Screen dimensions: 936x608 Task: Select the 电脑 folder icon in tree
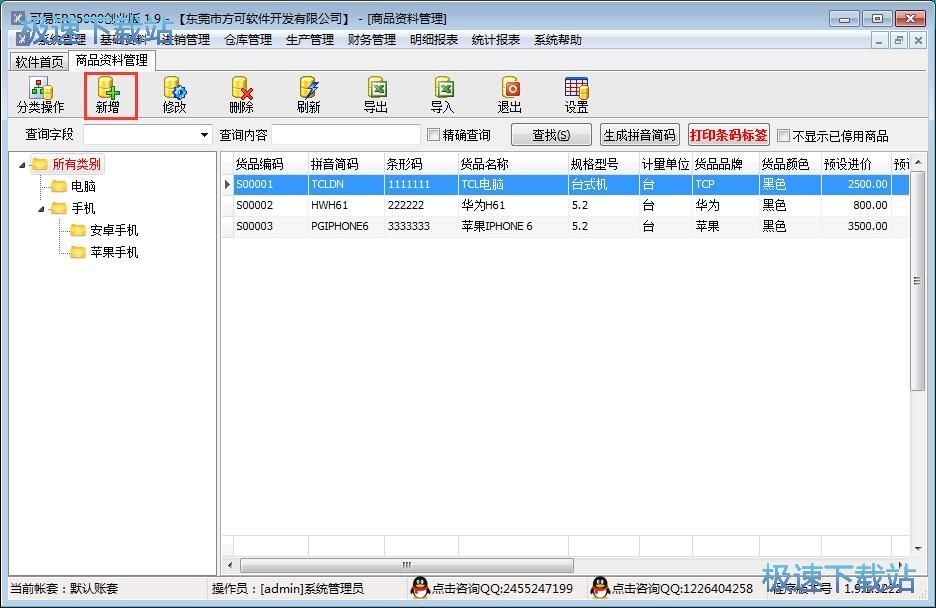point(58,186)
